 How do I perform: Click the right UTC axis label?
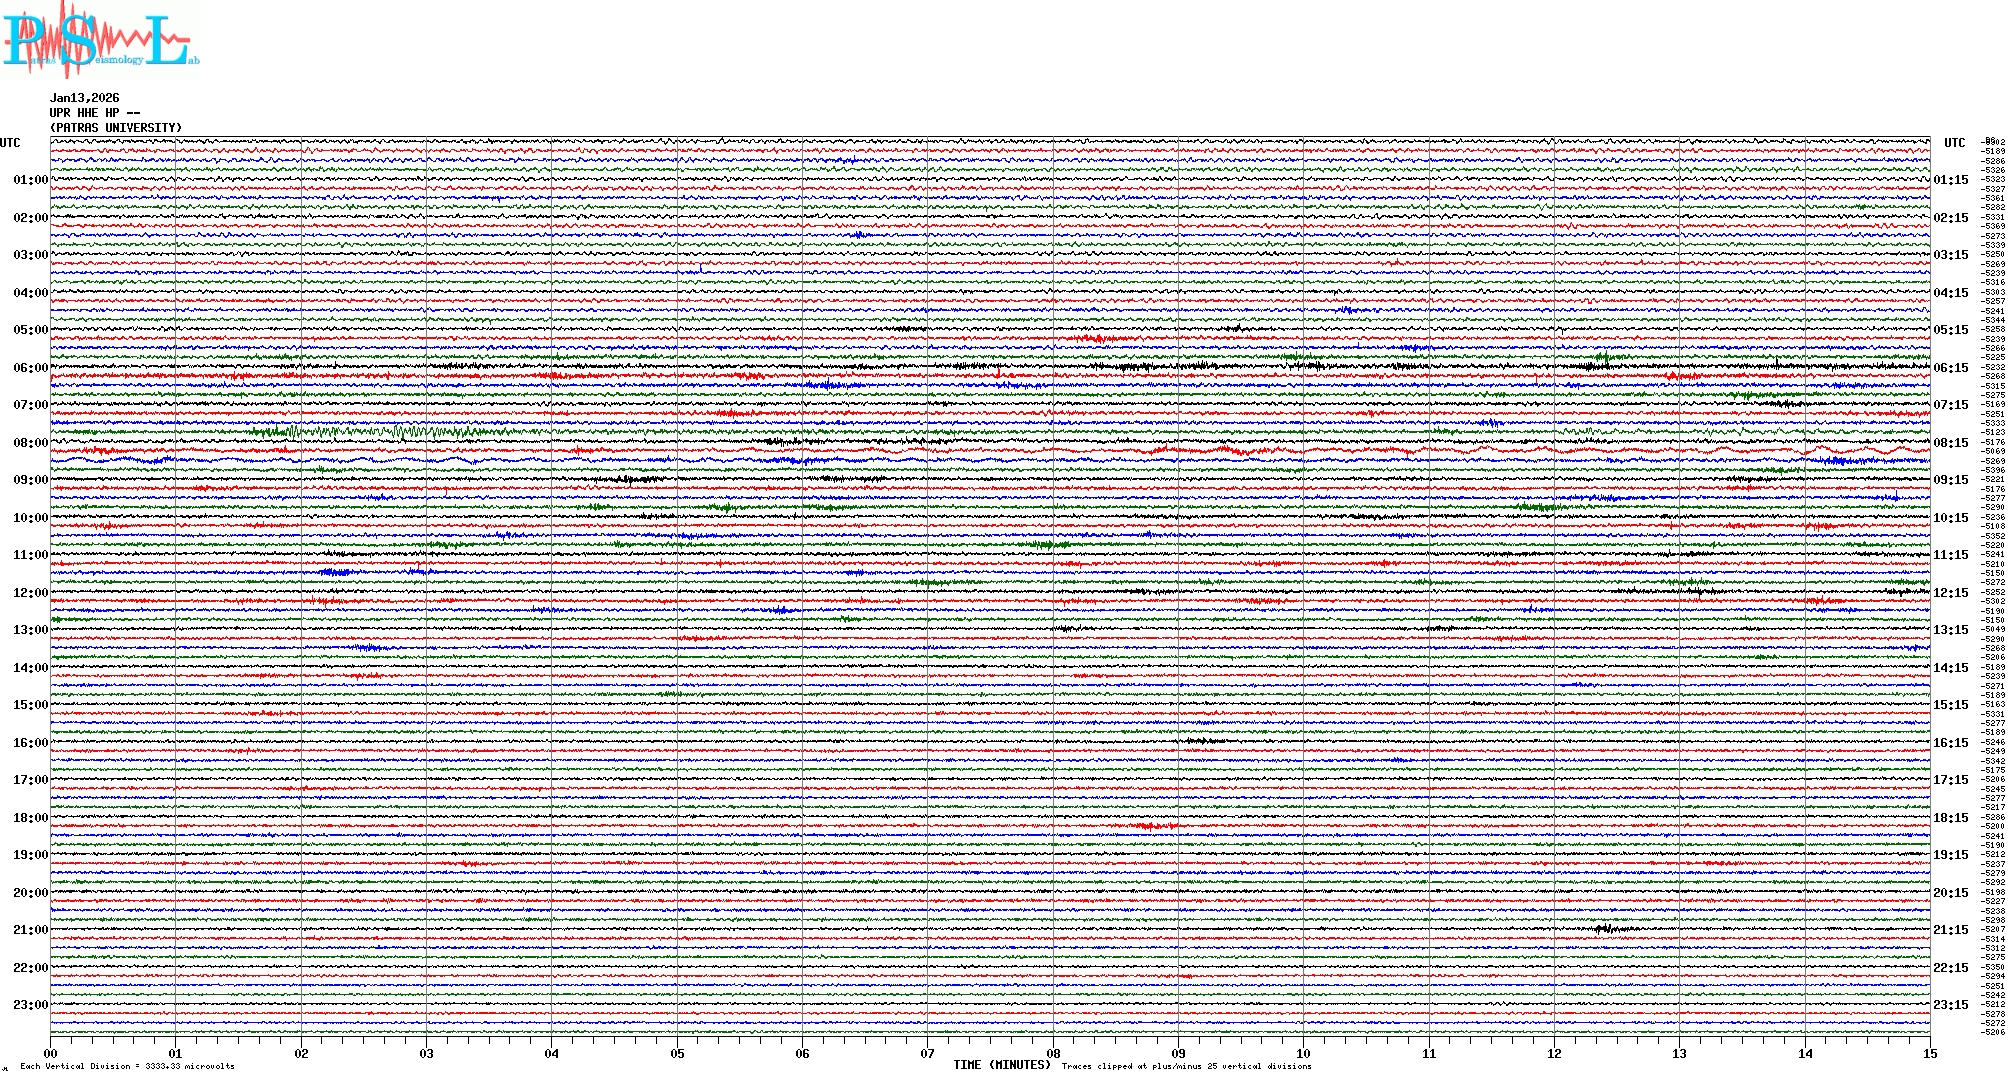coord(1954,143)
